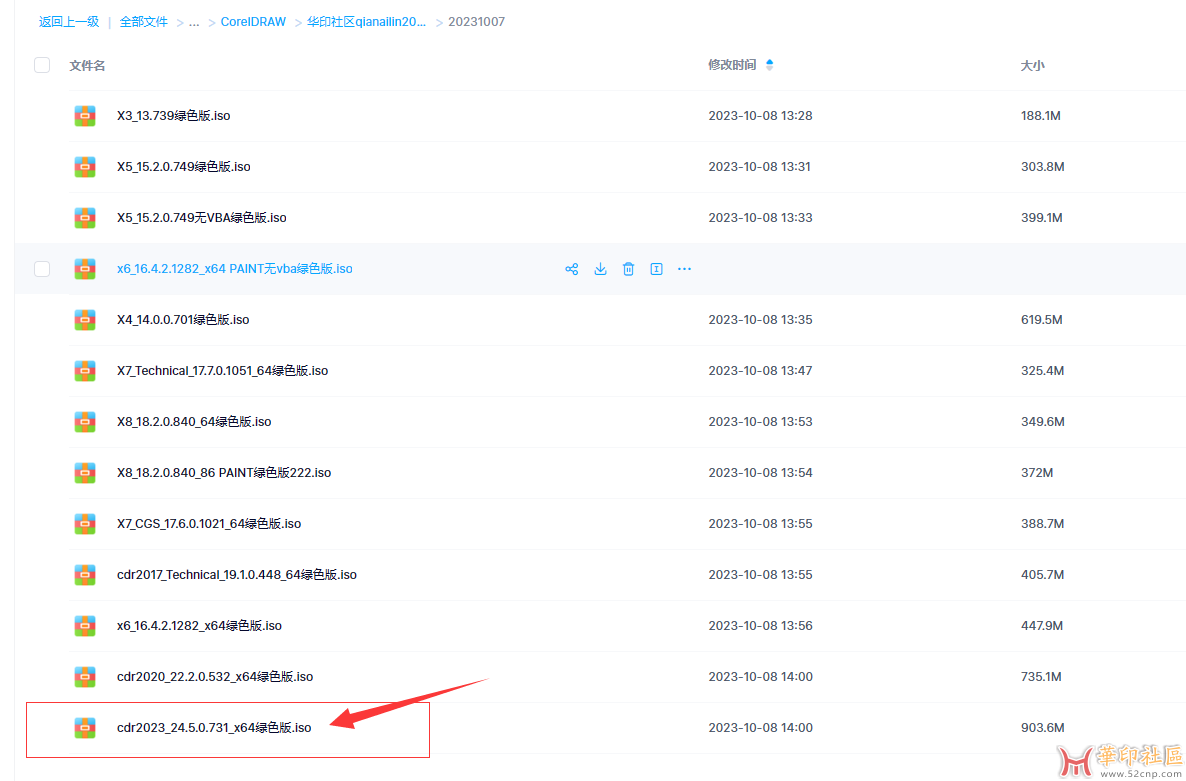The image size is (1186, 781).
Task: Open file X8_18.2.0.840_86 PAINT绿色版222.iso
Action: pyautogui.click(x=224, y=473)
